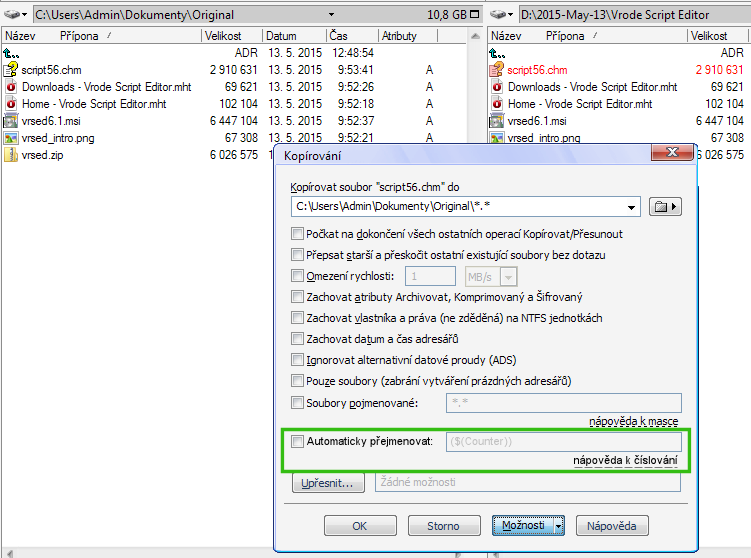Enable the Automaticky přejmenovat checkbox

pyautogui.click(x=297, y=441)
